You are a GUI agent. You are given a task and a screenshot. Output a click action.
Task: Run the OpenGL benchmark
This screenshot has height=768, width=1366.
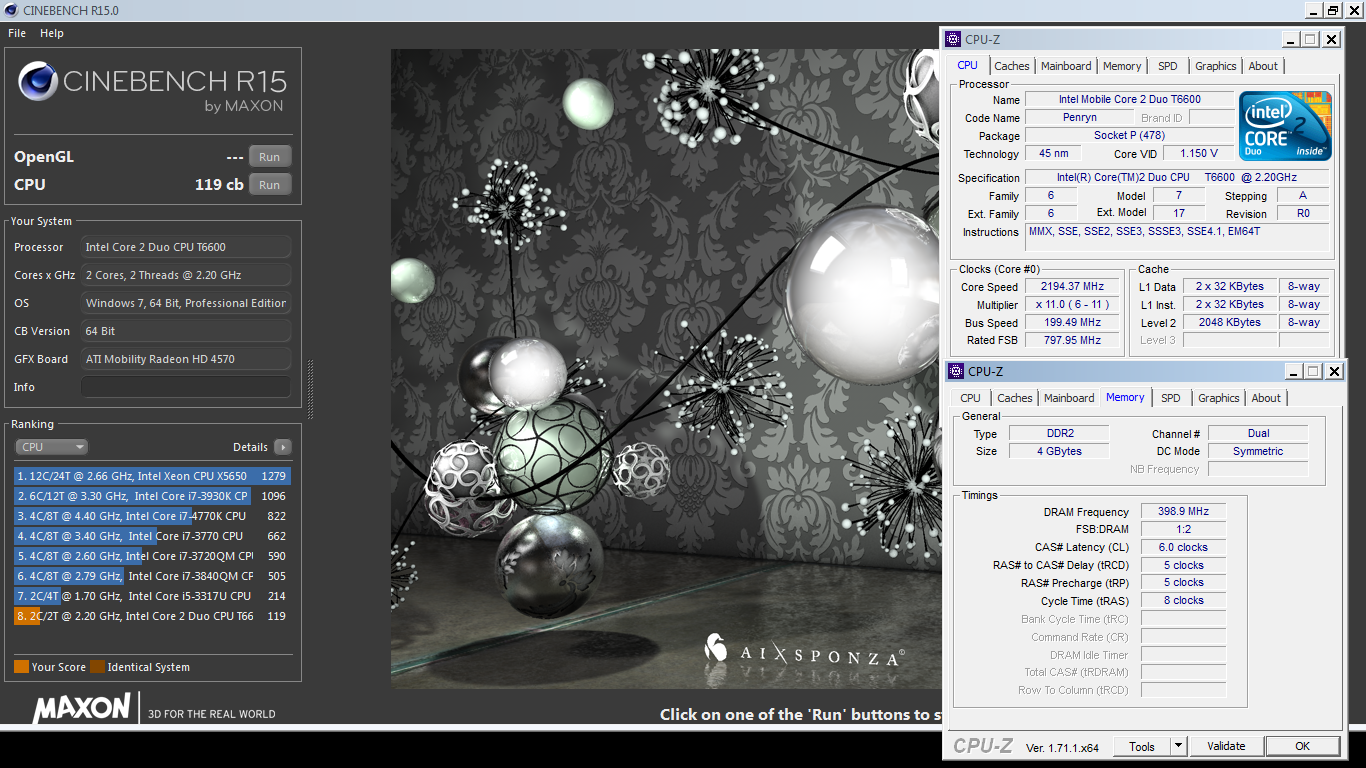click(x=270, y=157)
